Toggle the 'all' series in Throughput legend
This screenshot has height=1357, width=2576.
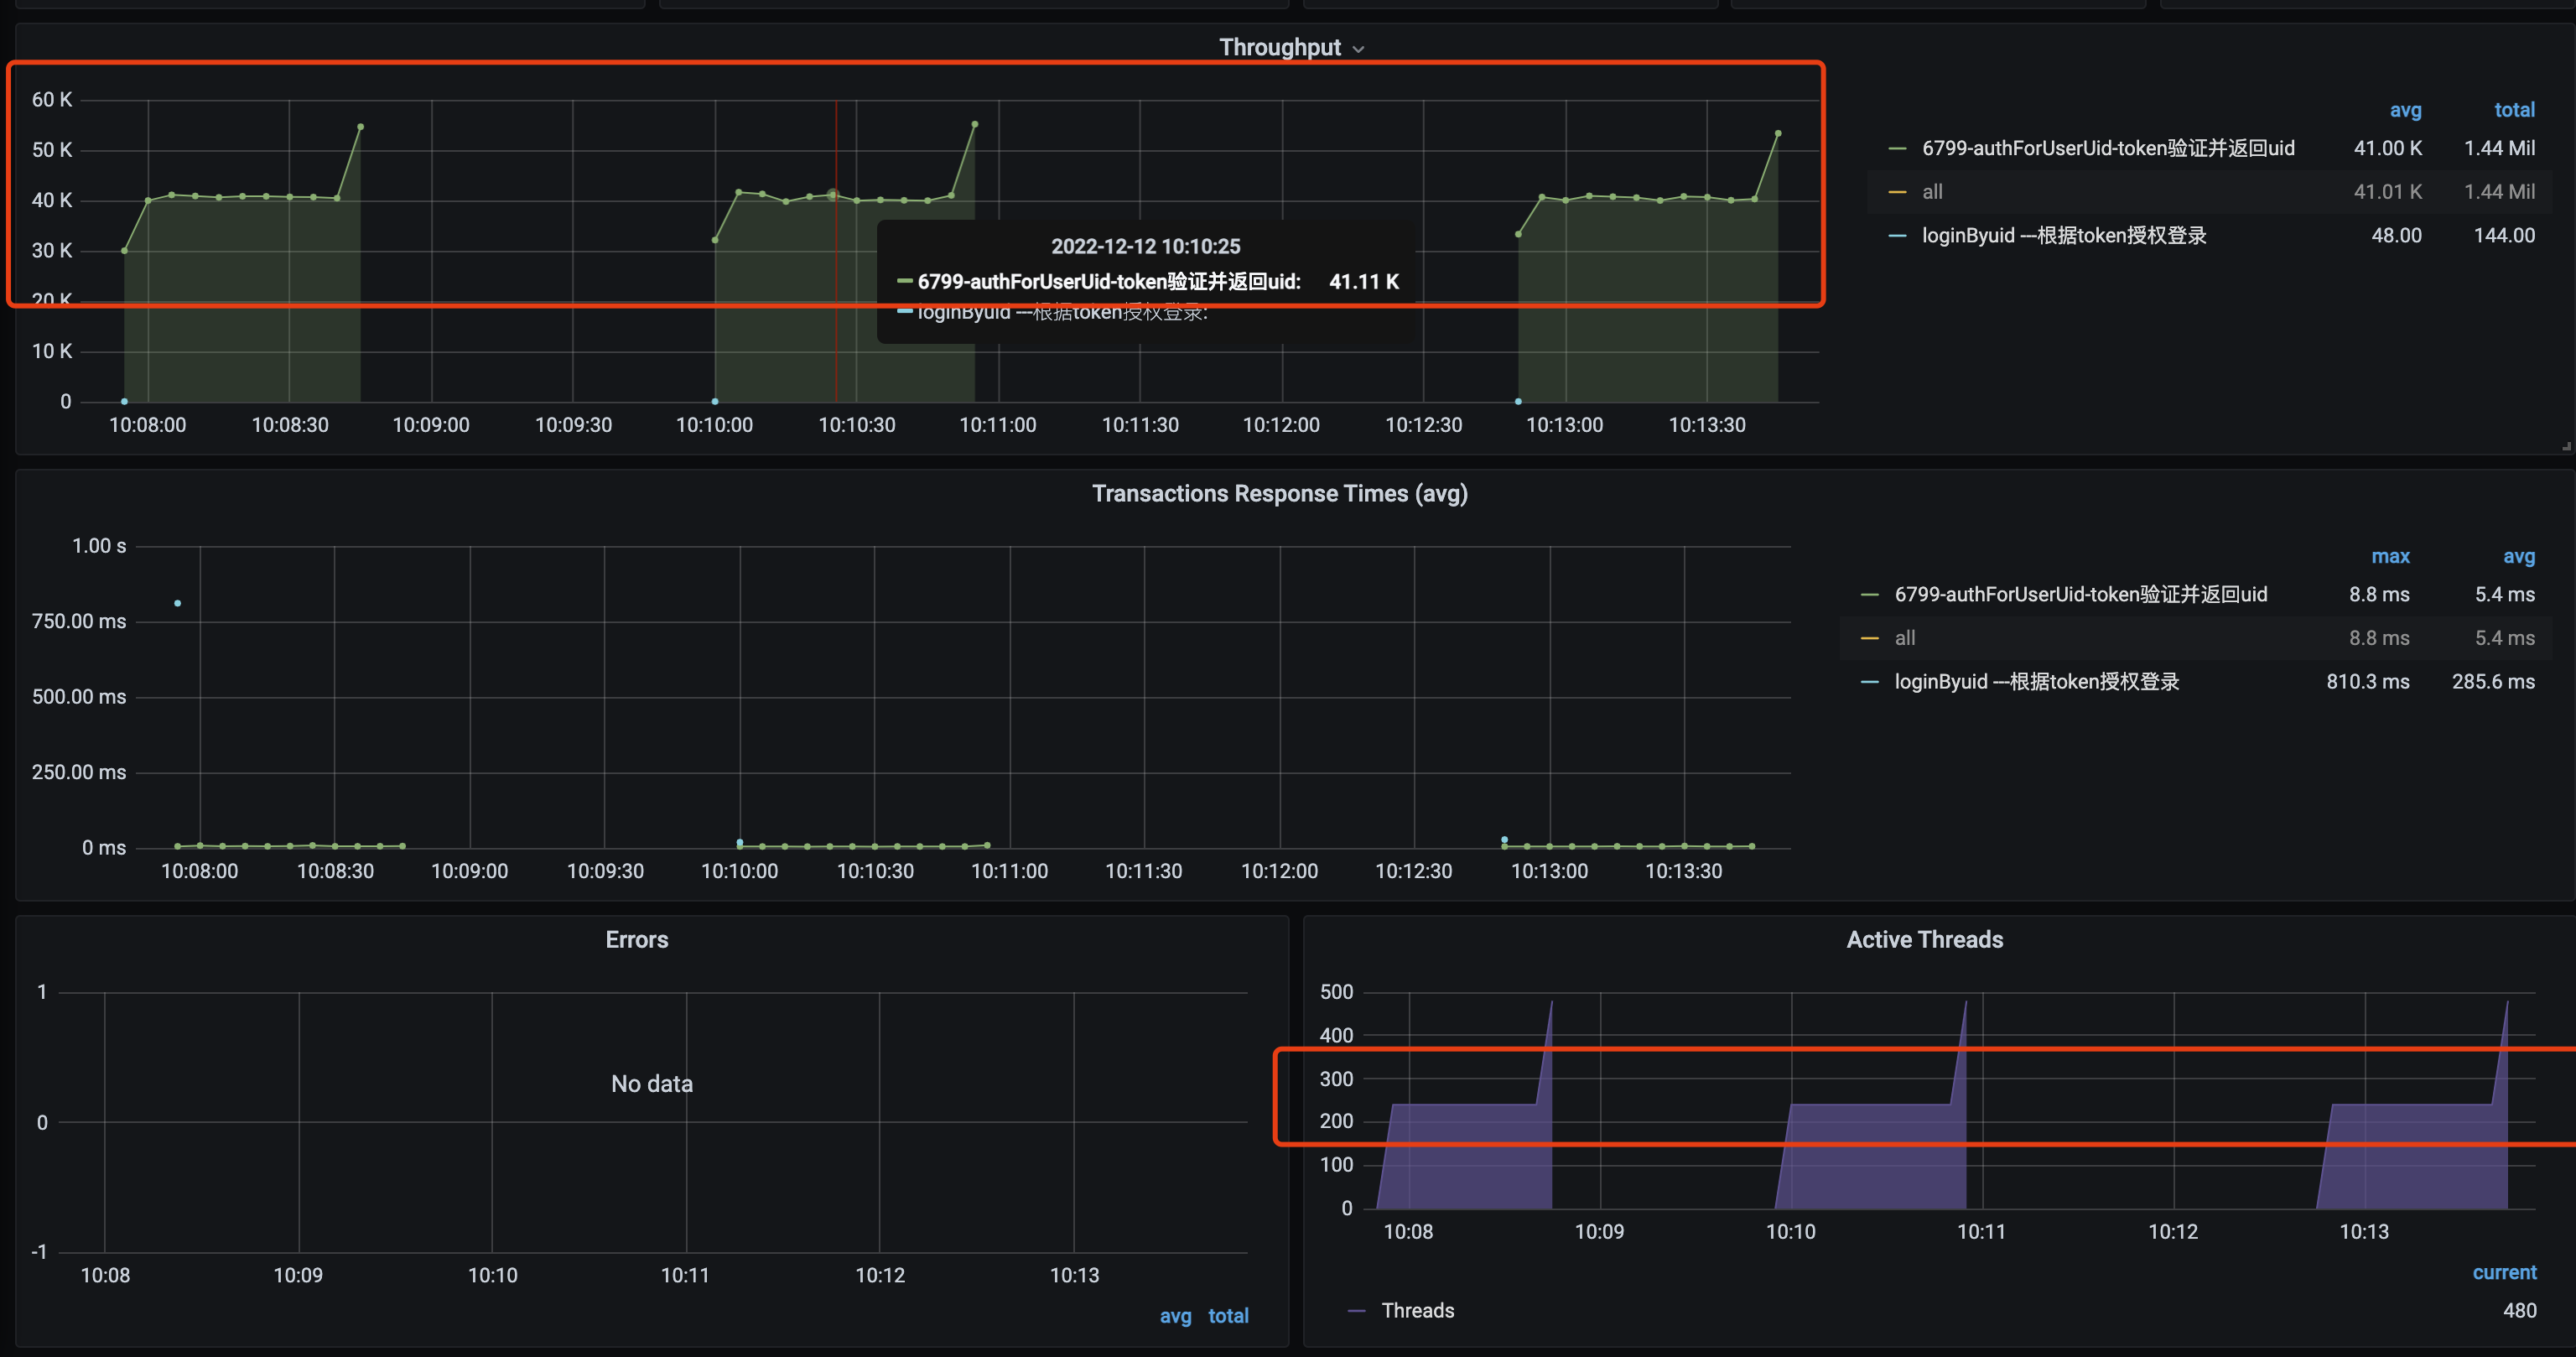click(x=1932, y=192)
